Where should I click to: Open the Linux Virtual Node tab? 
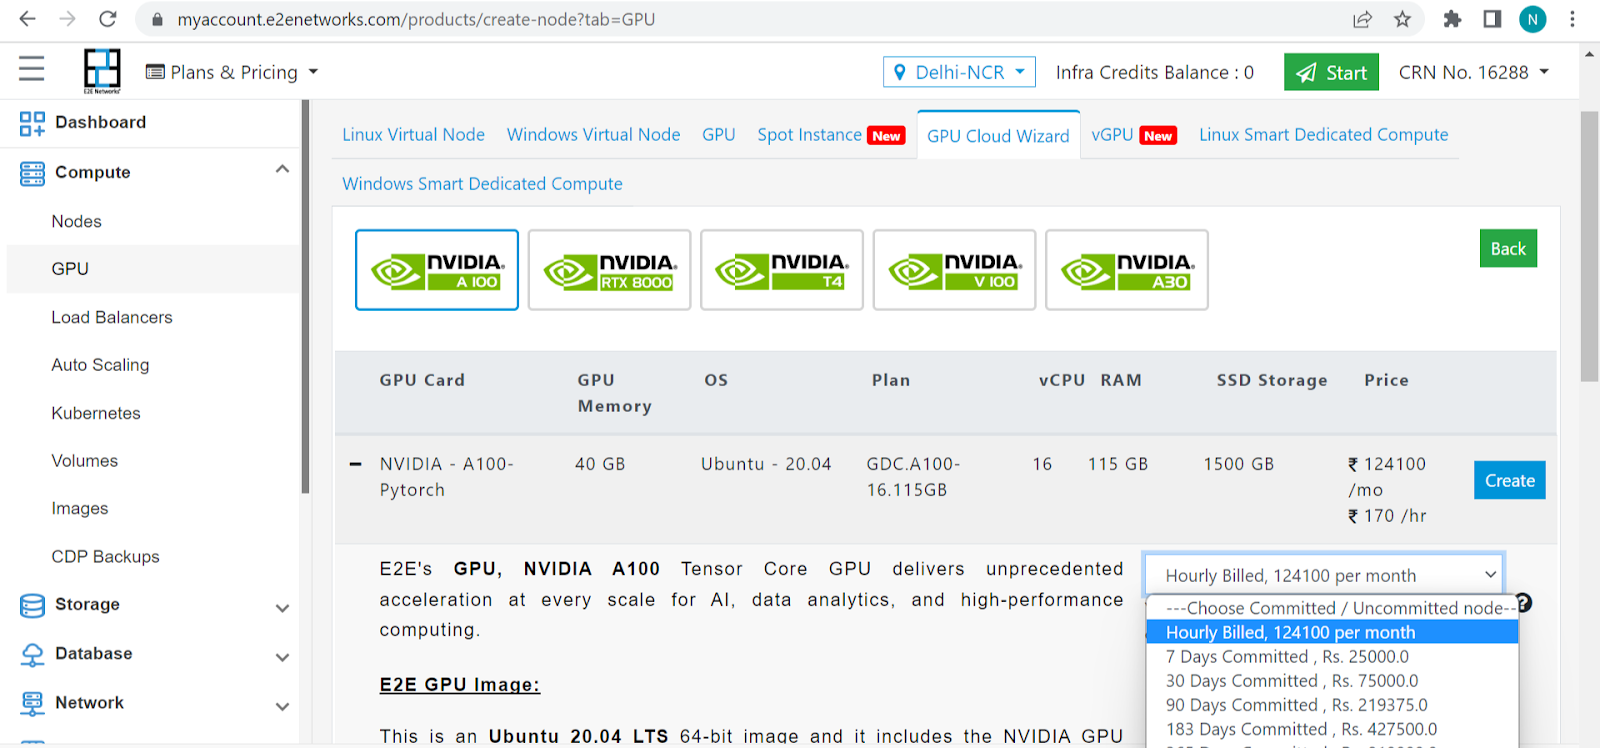tap(413, 134)
